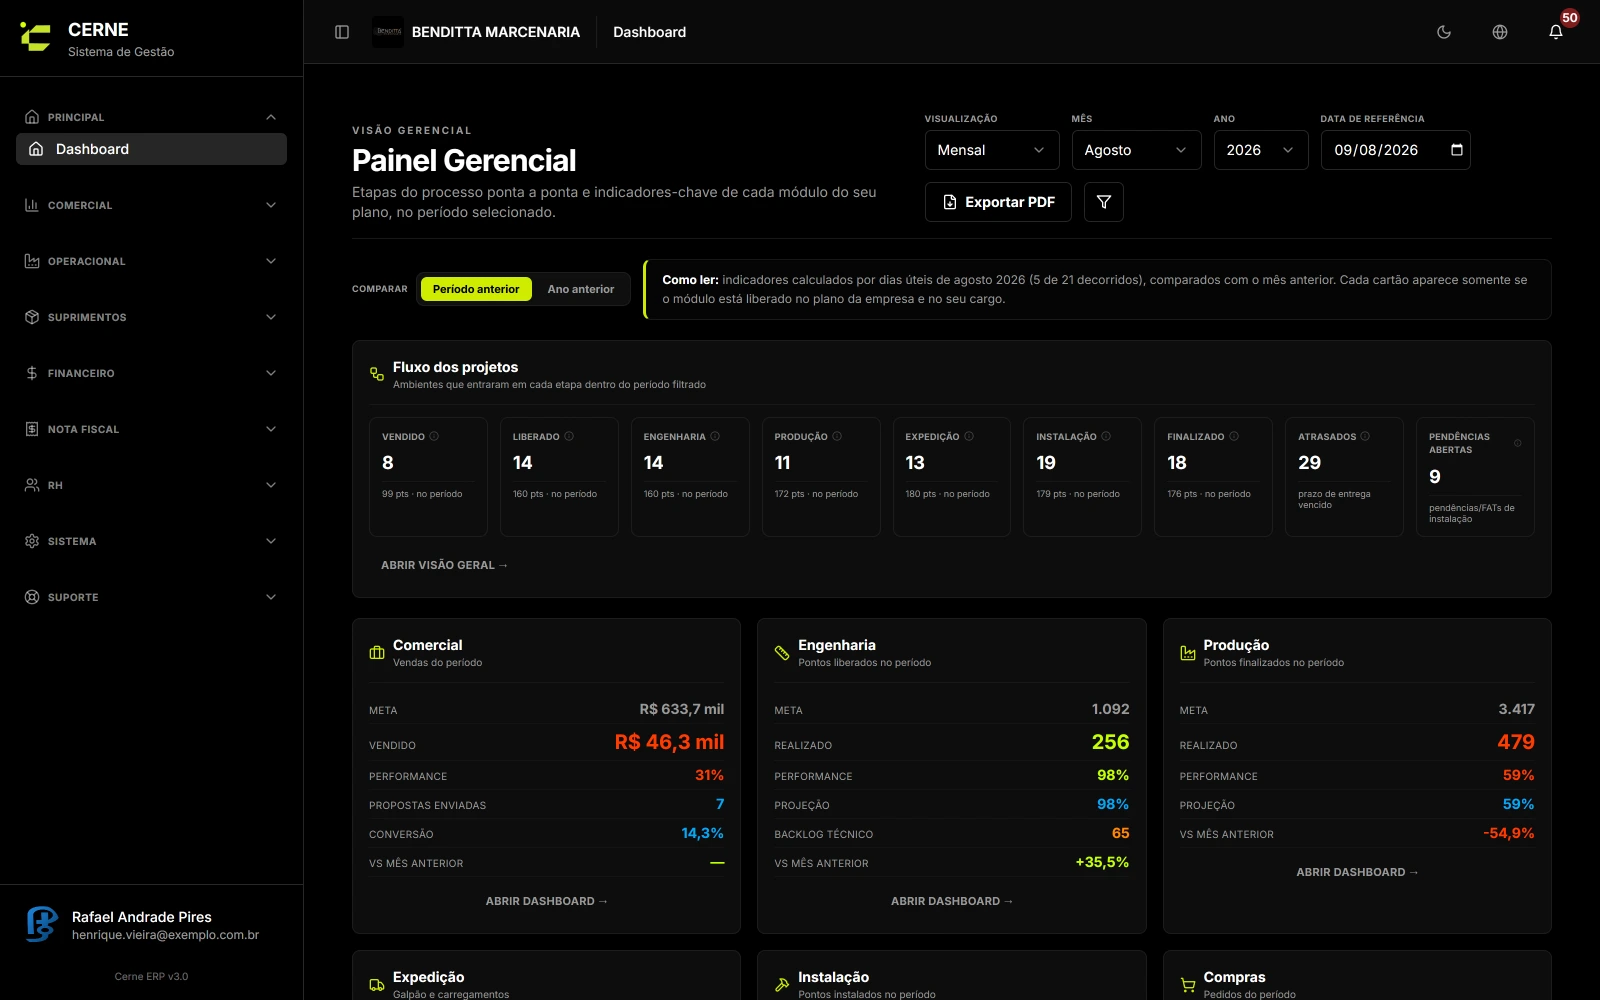Open the language globe icon

pyautogui.click(x=1500, y=32)
